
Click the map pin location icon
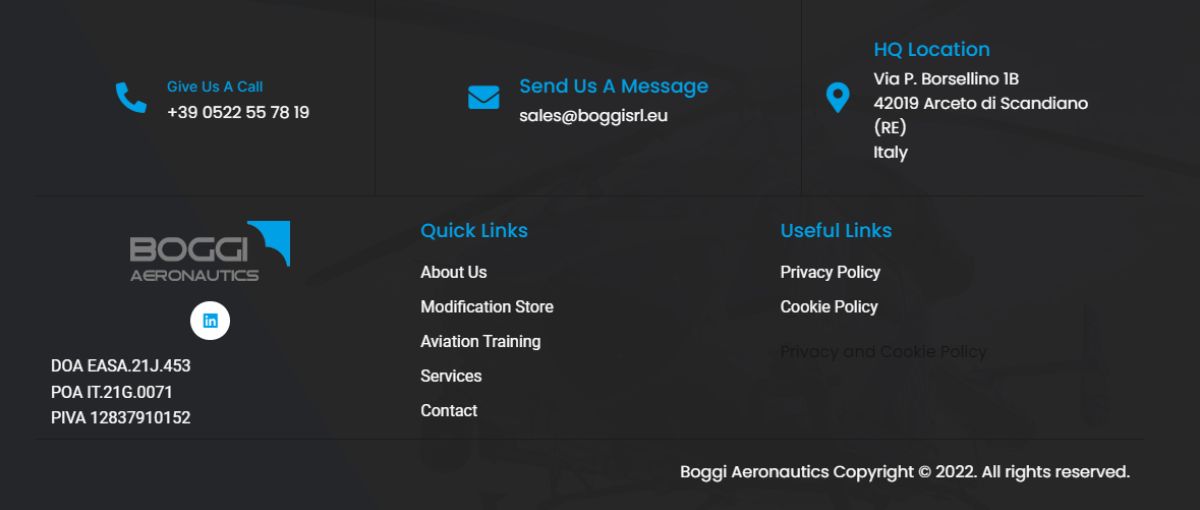tap(837, 98)
